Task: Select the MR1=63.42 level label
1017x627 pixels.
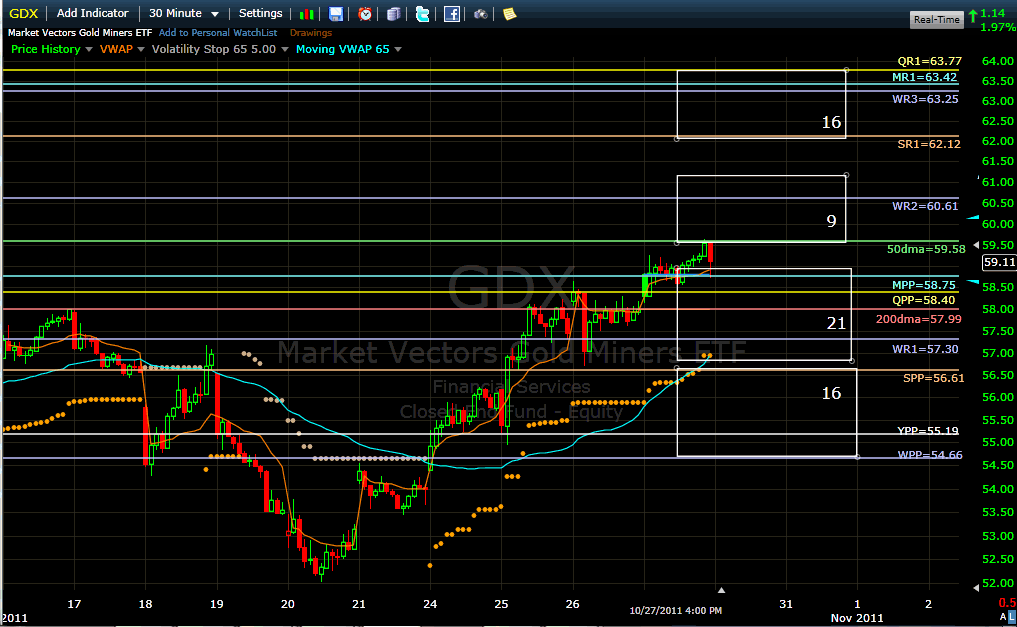Action: point(924,77)
